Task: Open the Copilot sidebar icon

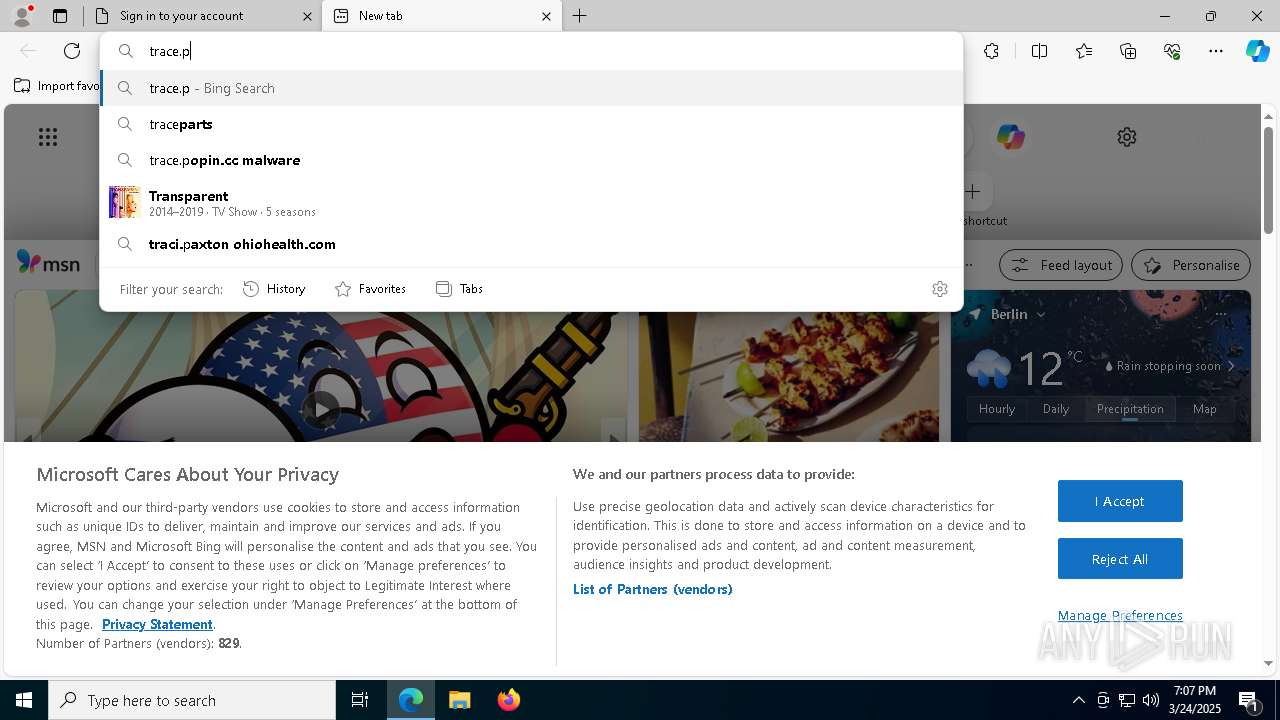Action: (x=1257, y=51)
